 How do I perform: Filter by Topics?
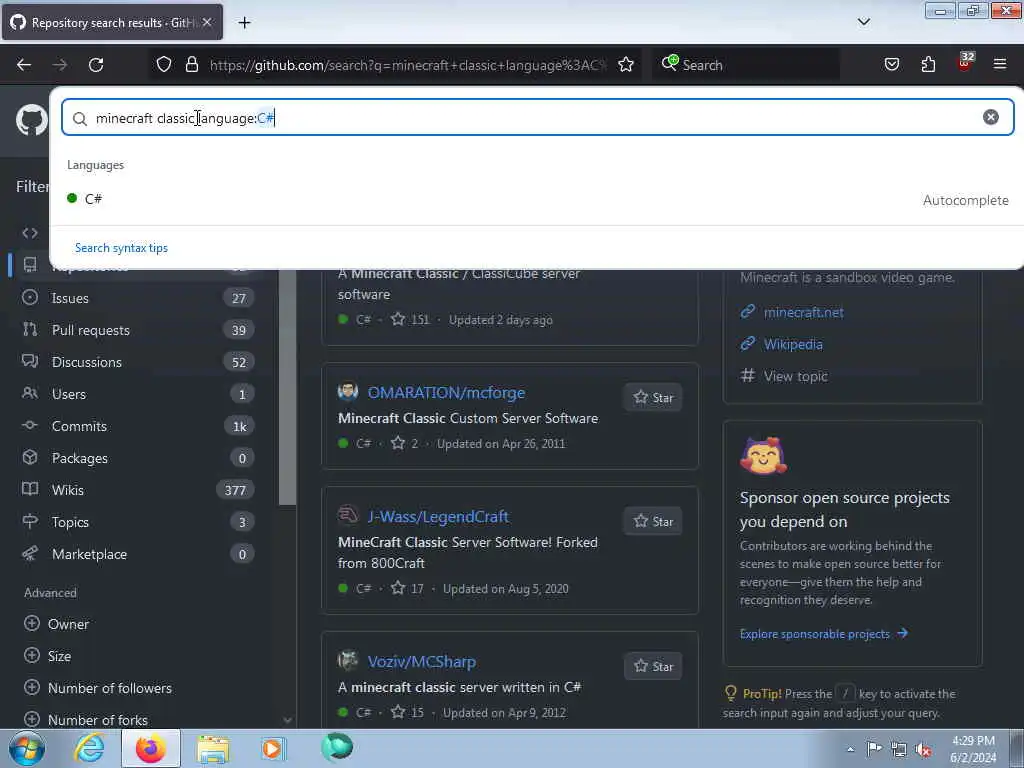[x=137, y=522]
